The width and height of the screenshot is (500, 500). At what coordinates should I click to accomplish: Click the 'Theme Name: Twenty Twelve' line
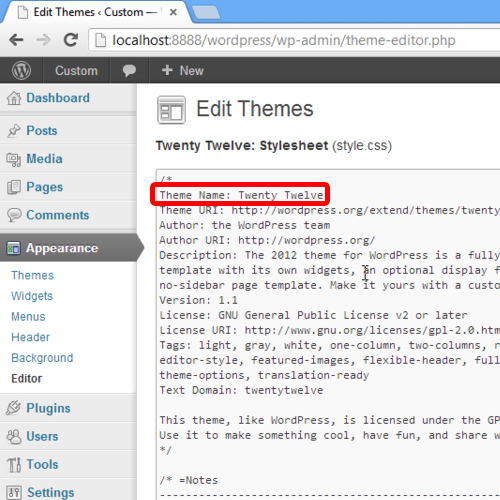coord(241,195)
